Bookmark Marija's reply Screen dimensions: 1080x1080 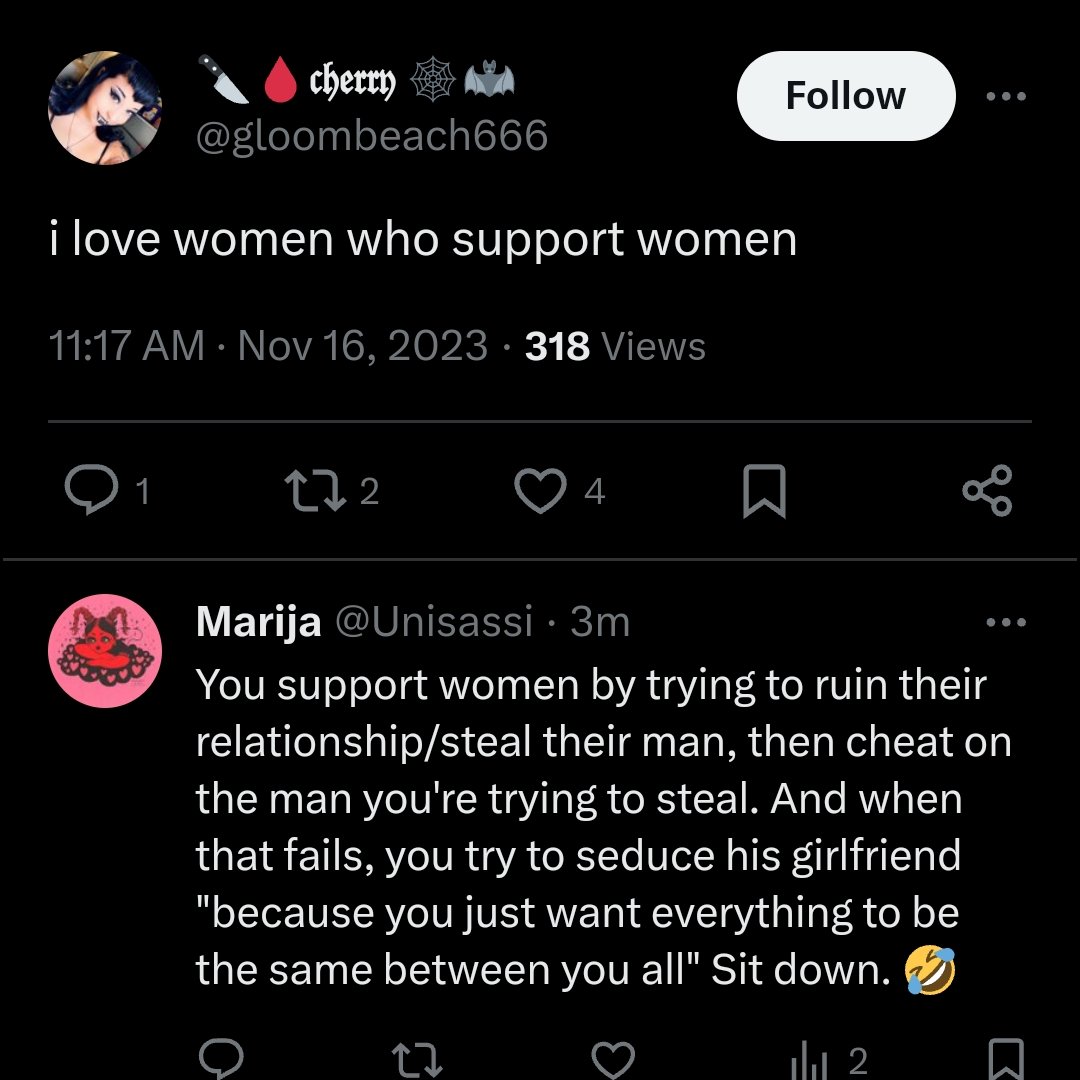click(1006, 1060)
